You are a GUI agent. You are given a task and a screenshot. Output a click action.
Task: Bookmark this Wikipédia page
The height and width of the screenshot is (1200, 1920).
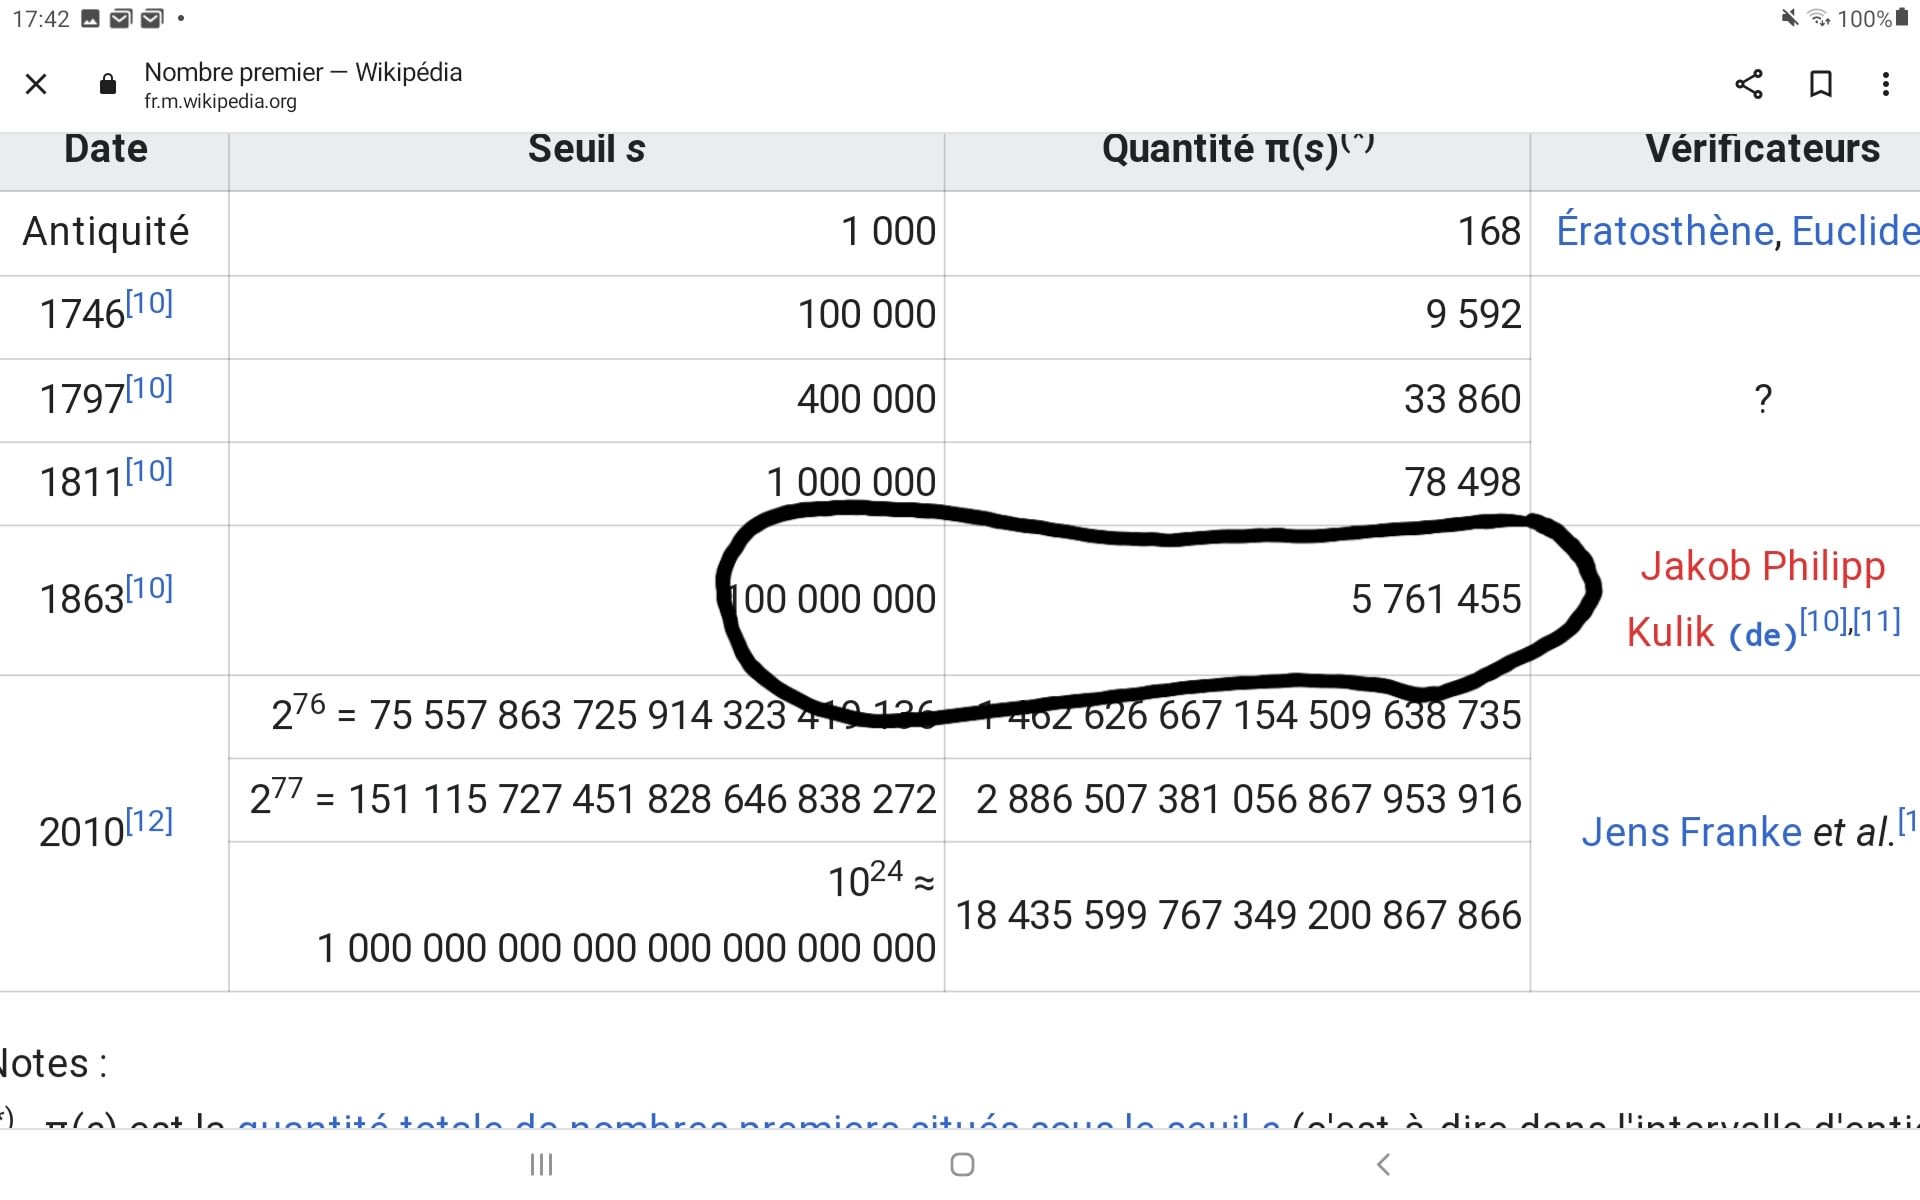(1820, 84)
